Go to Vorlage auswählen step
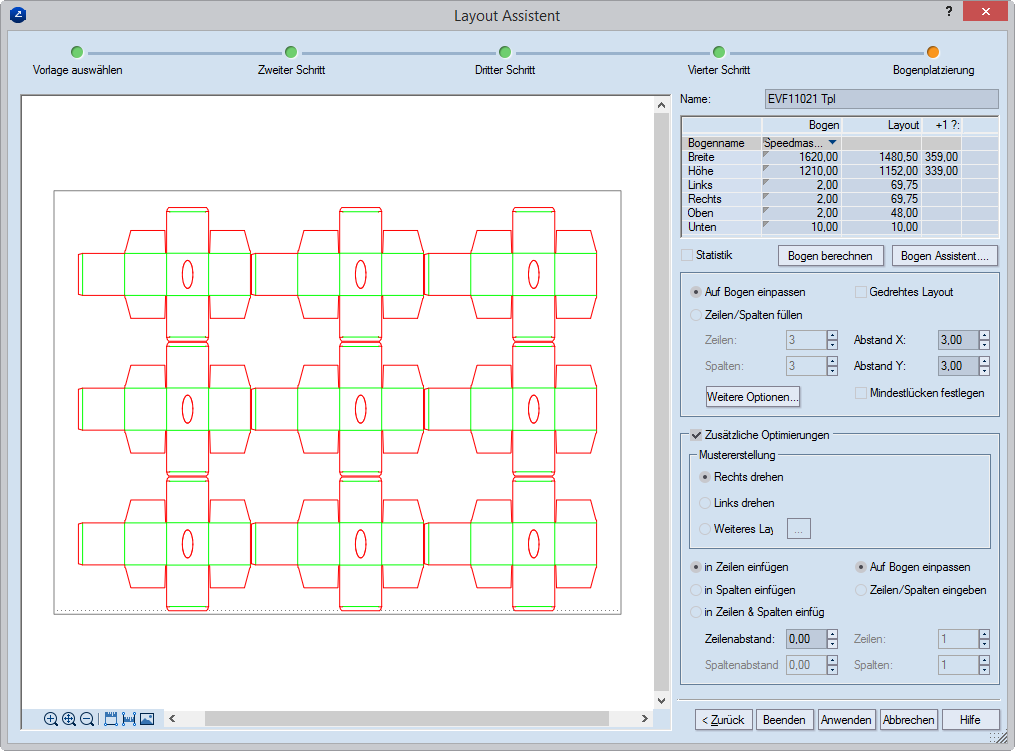 77,52
